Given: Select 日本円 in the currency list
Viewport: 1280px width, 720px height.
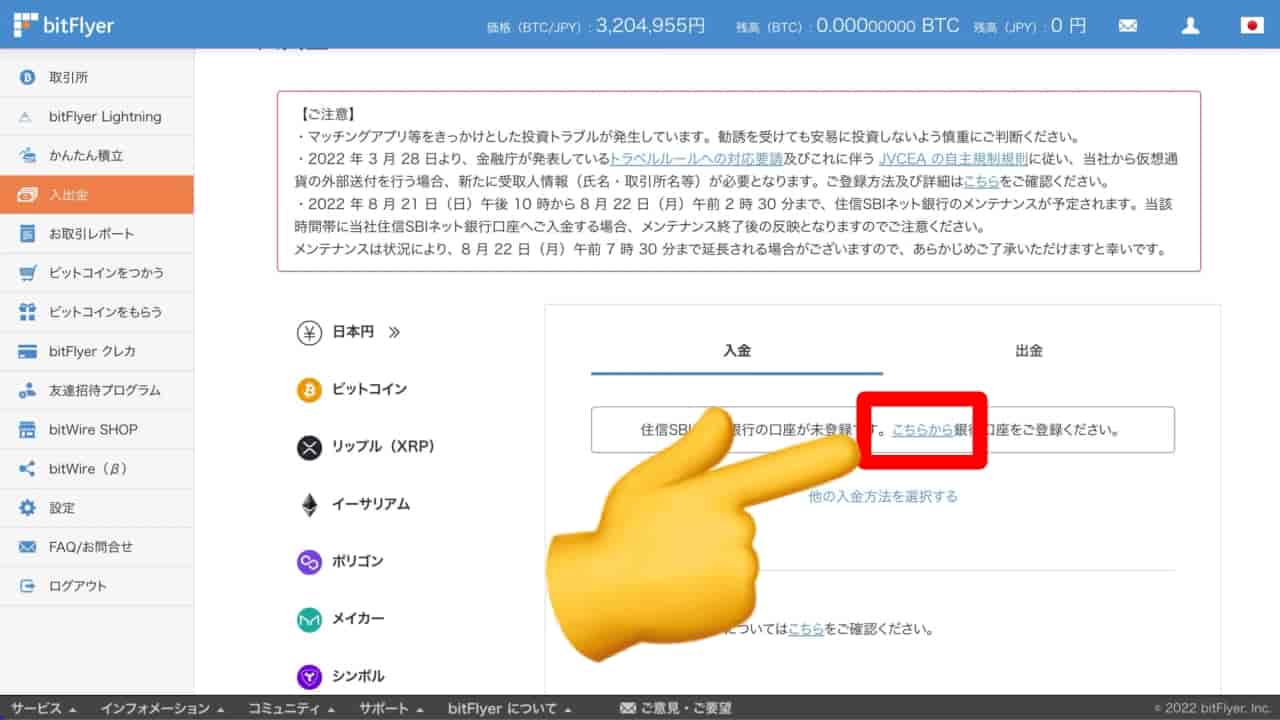Looking at the screenshot, I should [352, 332].
